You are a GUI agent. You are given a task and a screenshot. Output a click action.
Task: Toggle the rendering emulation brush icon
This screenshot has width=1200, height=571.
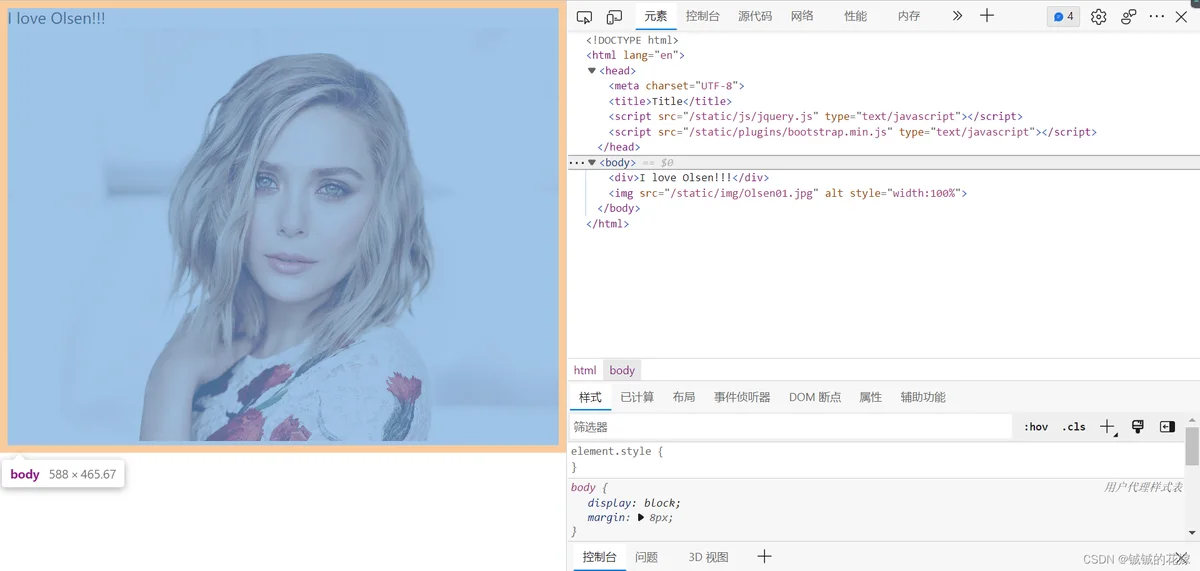1137,427
